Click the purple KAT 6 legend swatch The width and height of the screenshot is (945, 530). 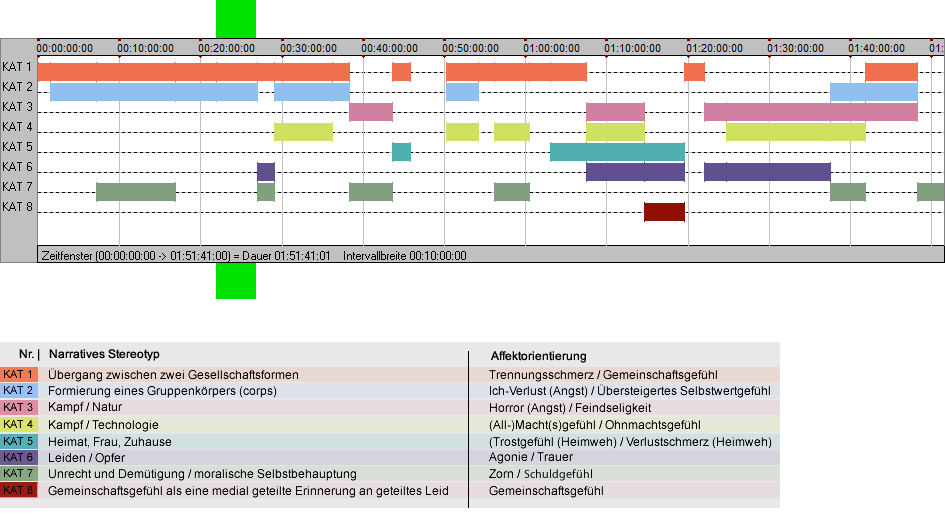coord(19,457)
